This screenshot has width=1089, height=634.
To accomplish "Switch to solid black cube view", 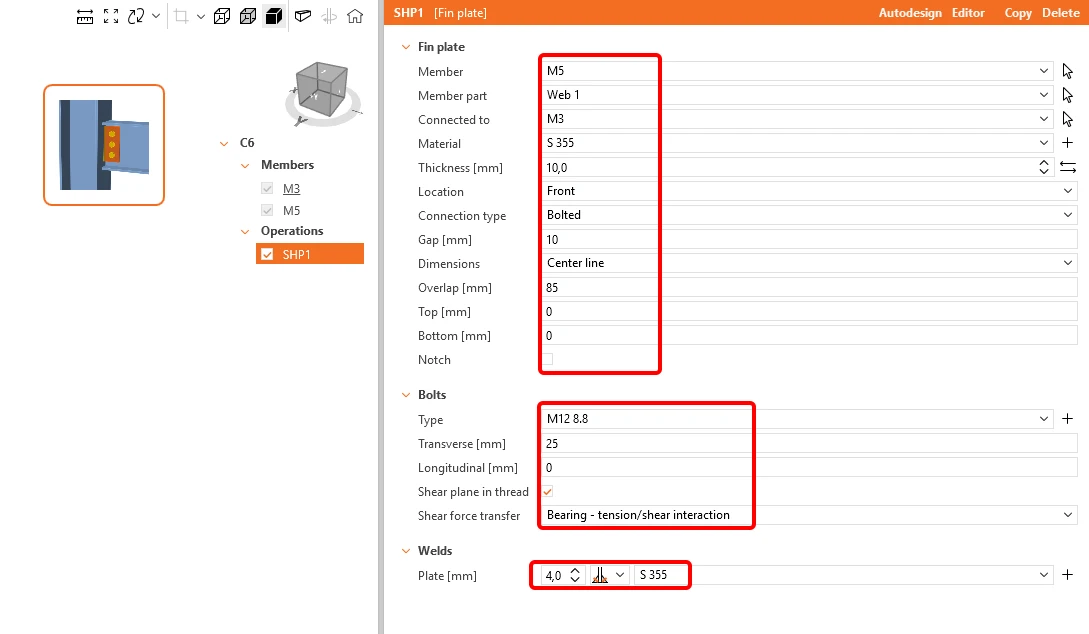I will pyautogui.click(x=274, y=17).
